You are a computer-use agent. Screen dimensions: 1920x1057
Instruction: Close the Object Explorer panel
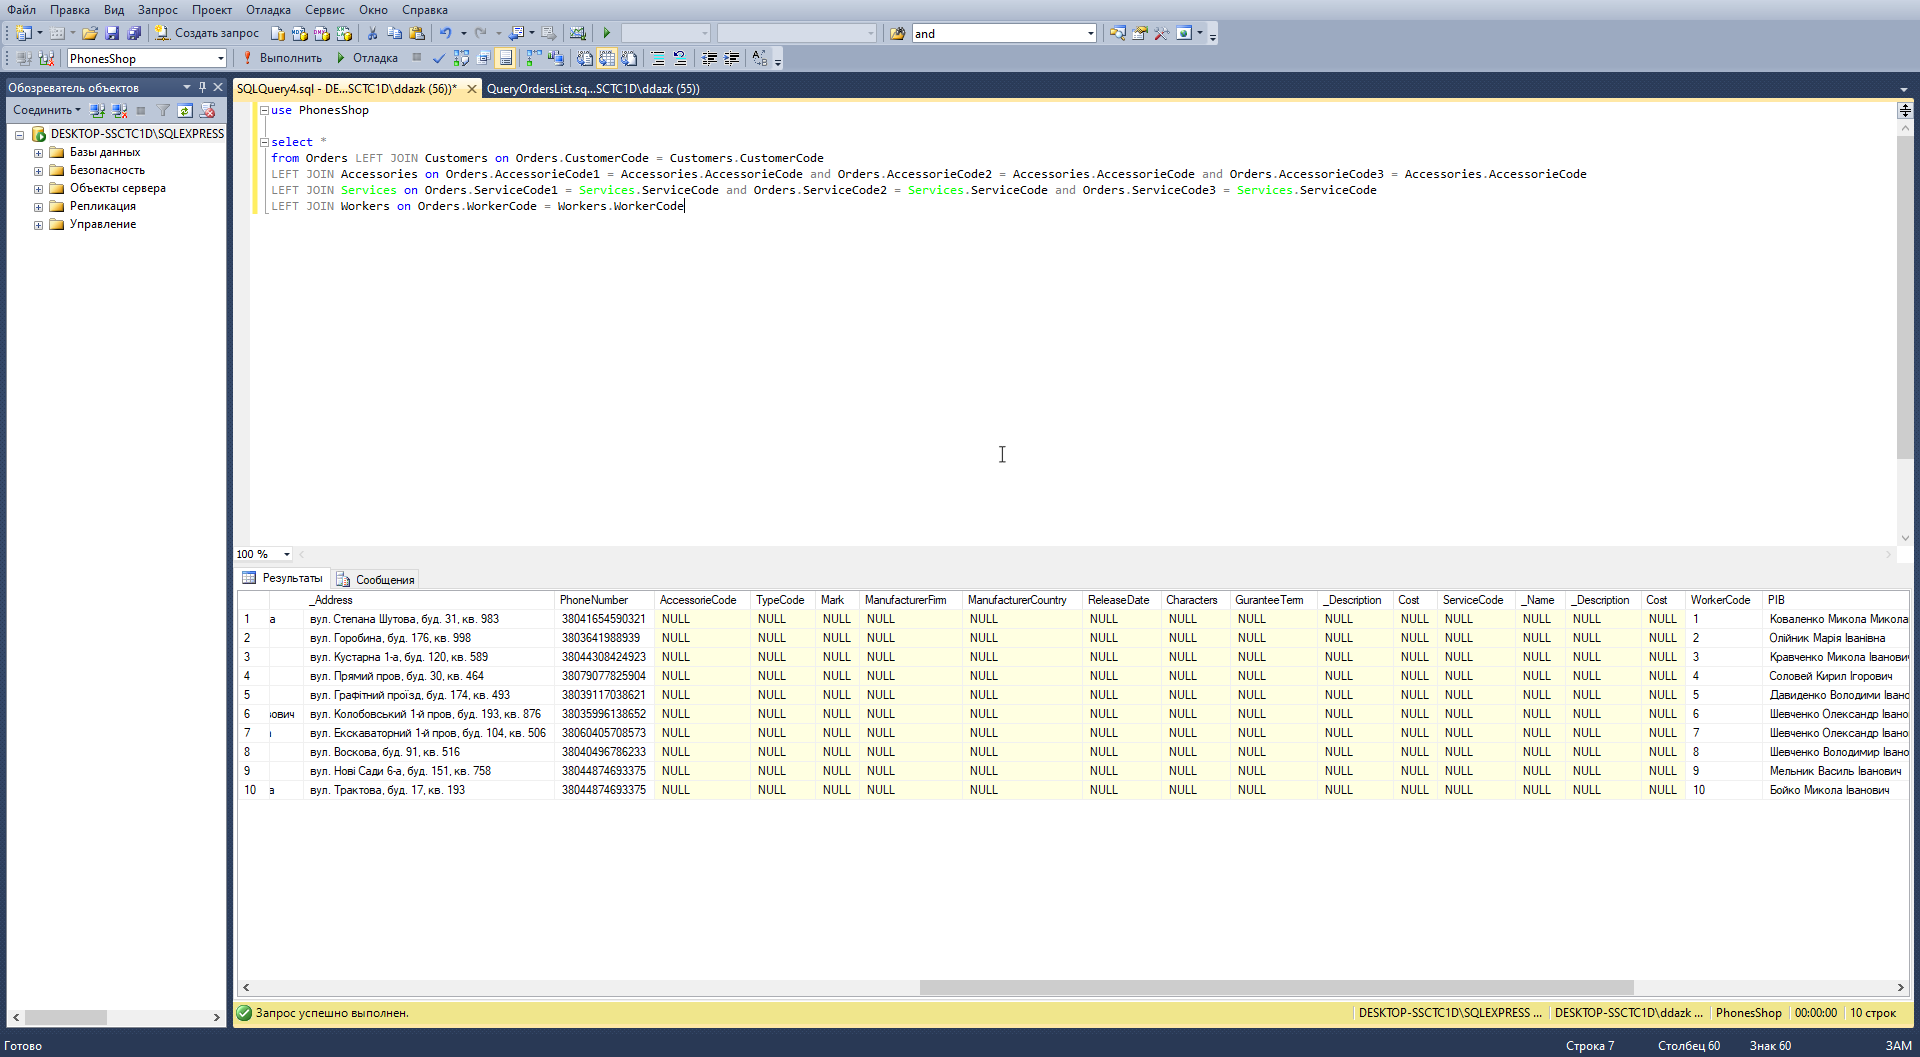(218, 87)
